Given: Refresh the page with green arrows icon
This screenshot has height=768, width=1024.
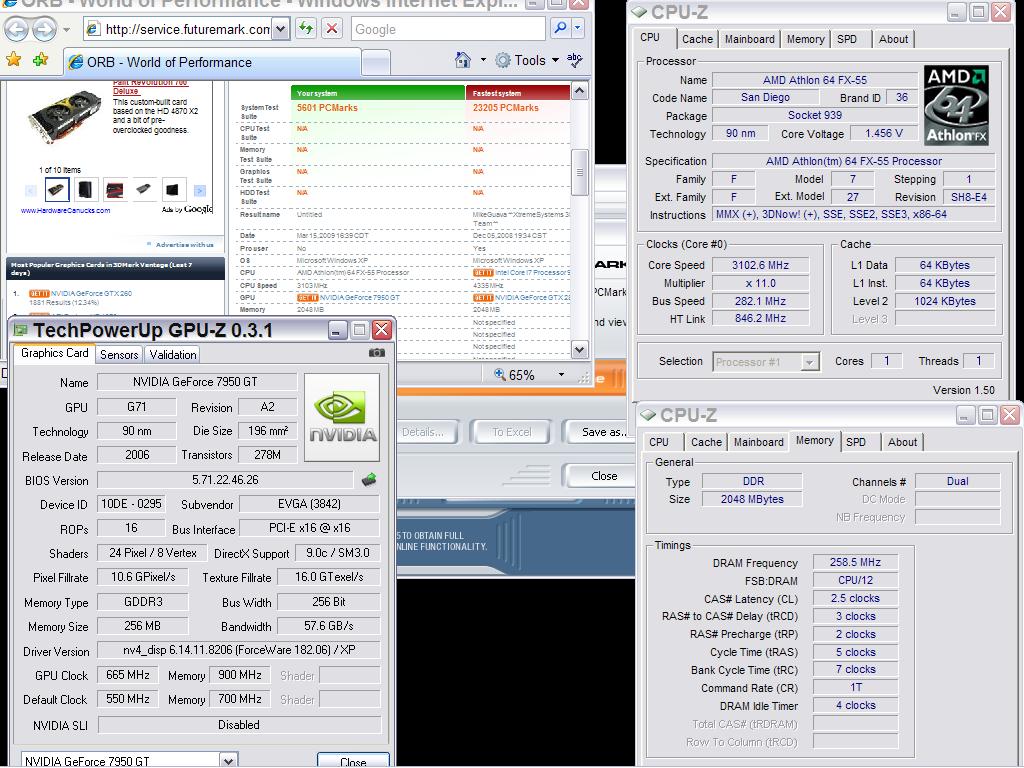Looking at the screenshot, I should pos(306,28).
